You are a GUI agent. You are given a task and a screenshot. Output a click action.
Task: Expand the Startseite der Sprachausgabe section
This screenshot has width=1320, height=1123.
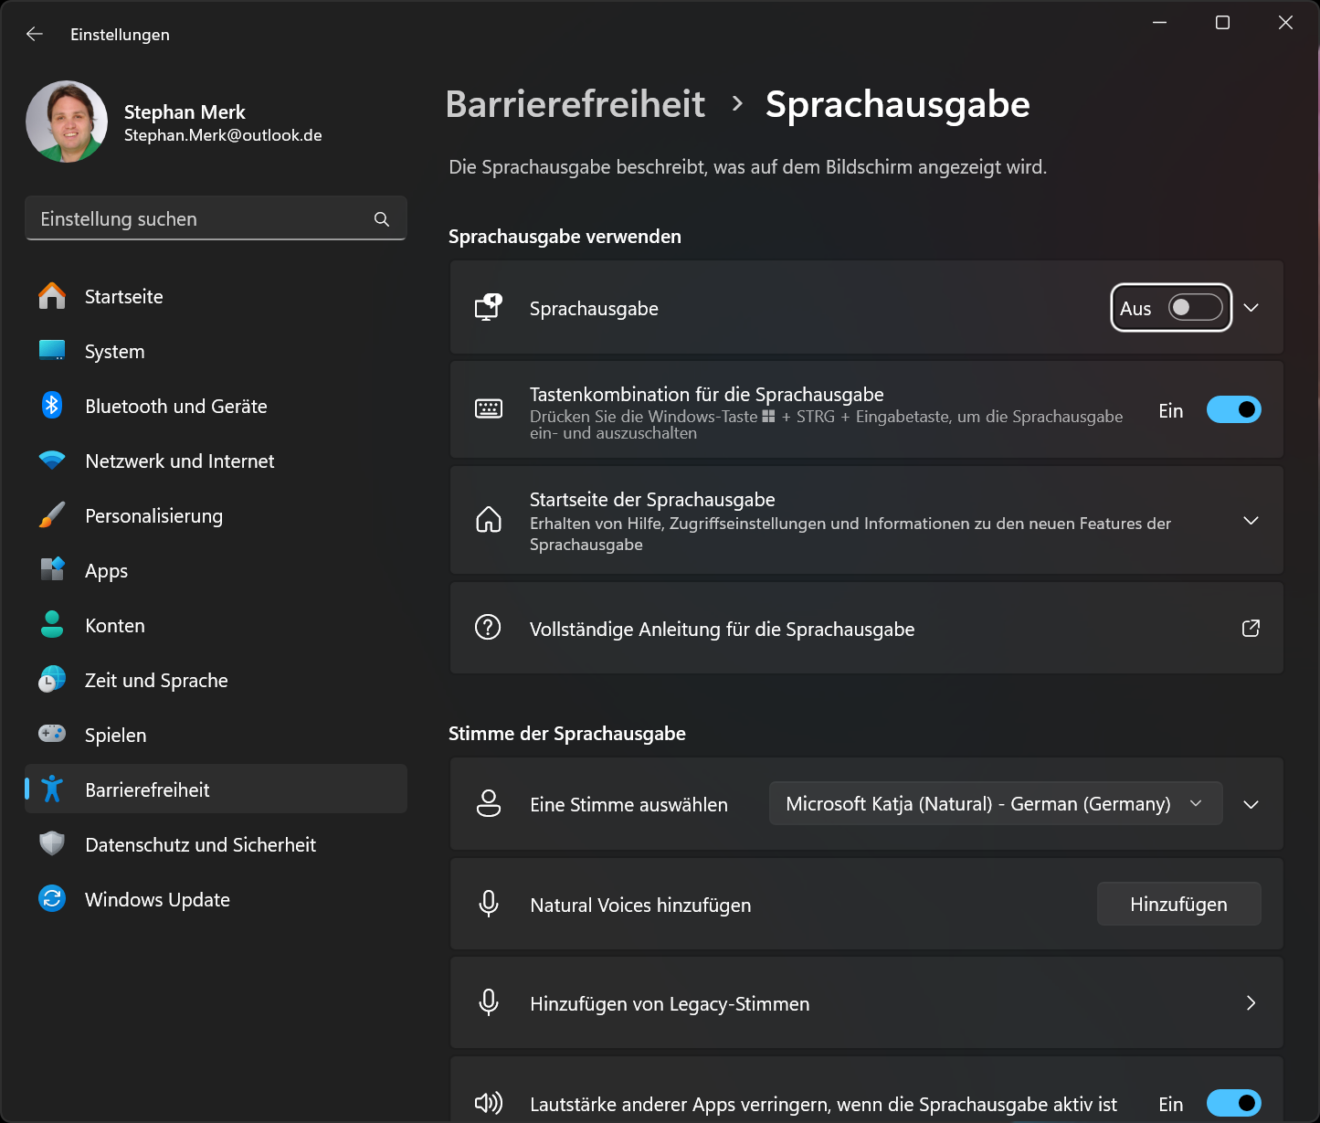pyautogui.click(x=1250, y=520)
